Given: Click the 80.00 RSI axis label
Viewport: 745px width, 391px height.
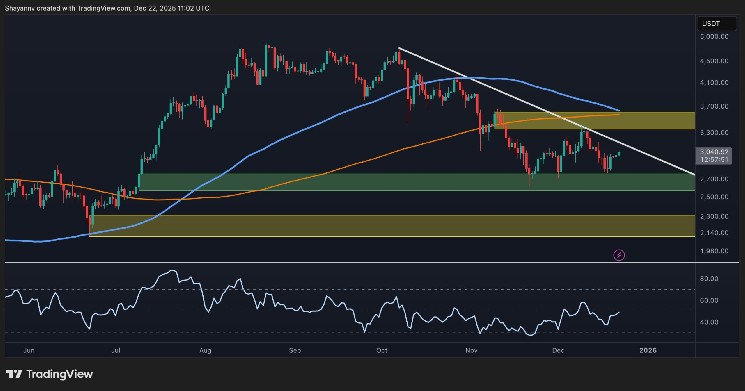Looking at the screenshot, I should 709,278.
